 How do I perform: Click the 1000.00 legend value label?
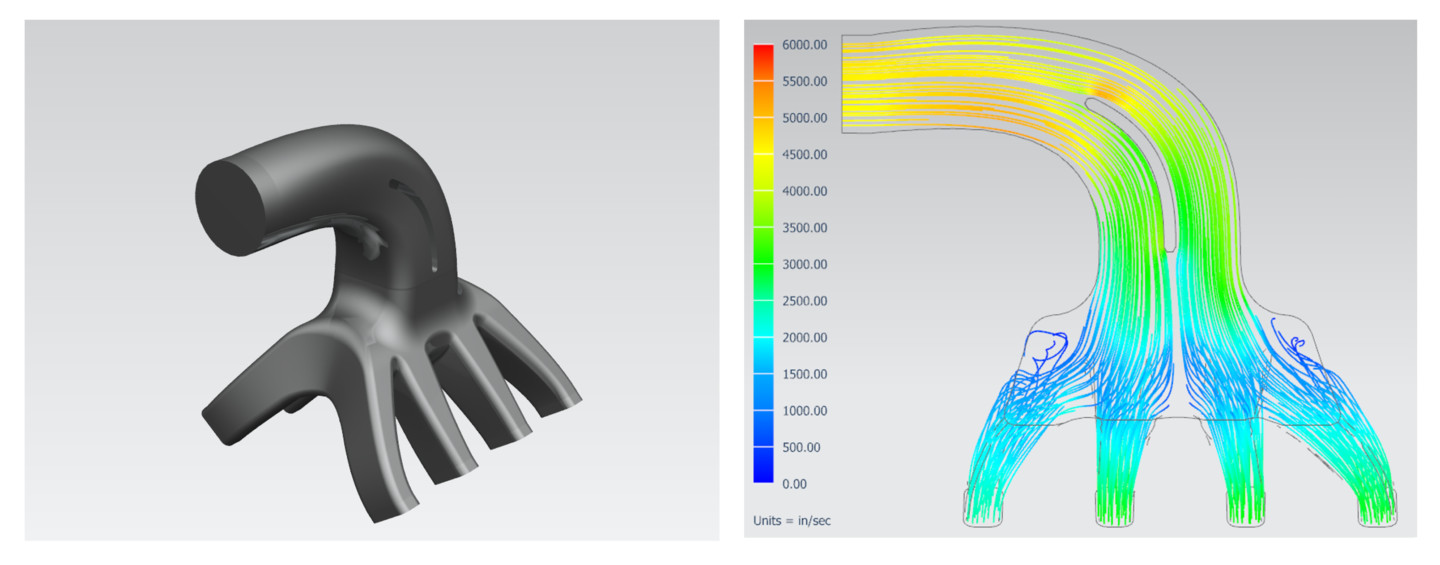click(x=806, y=411)
